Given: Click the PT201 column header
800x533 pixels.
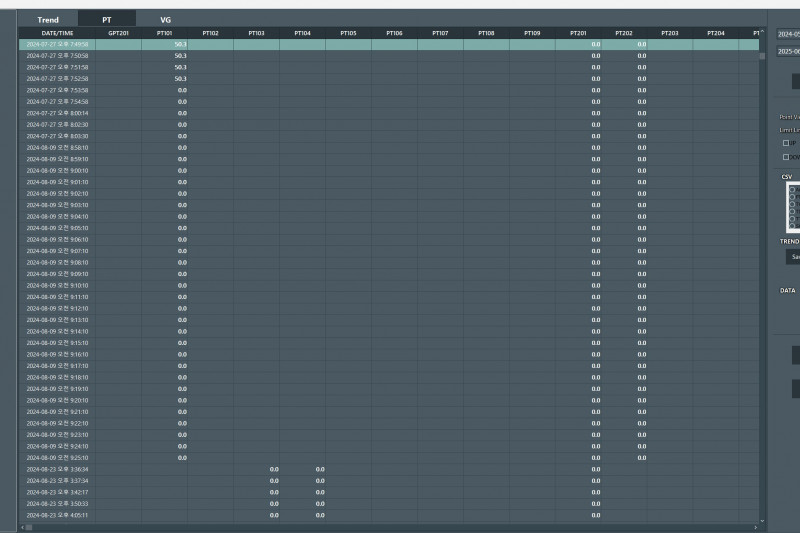Looking at the screenshot, I should pos(578,33).
